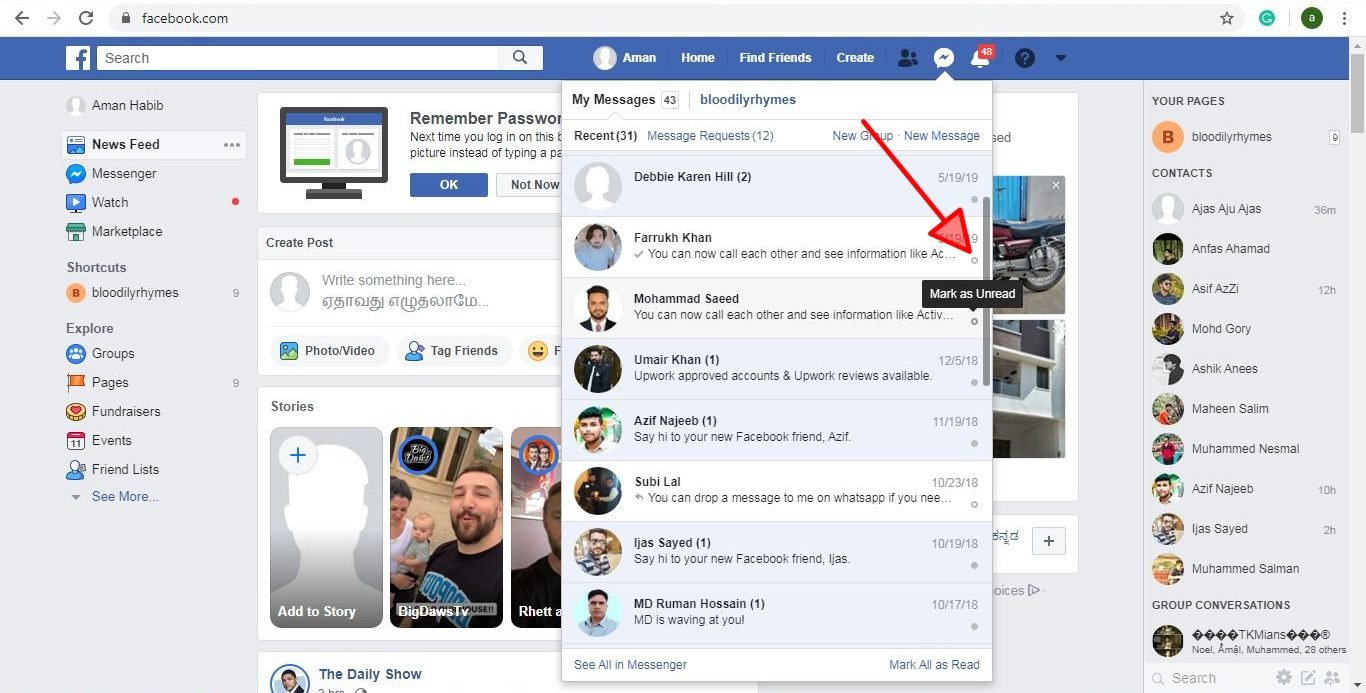Expand See More in Explore
The image size is (1366, 693).
tap(125, 497)
